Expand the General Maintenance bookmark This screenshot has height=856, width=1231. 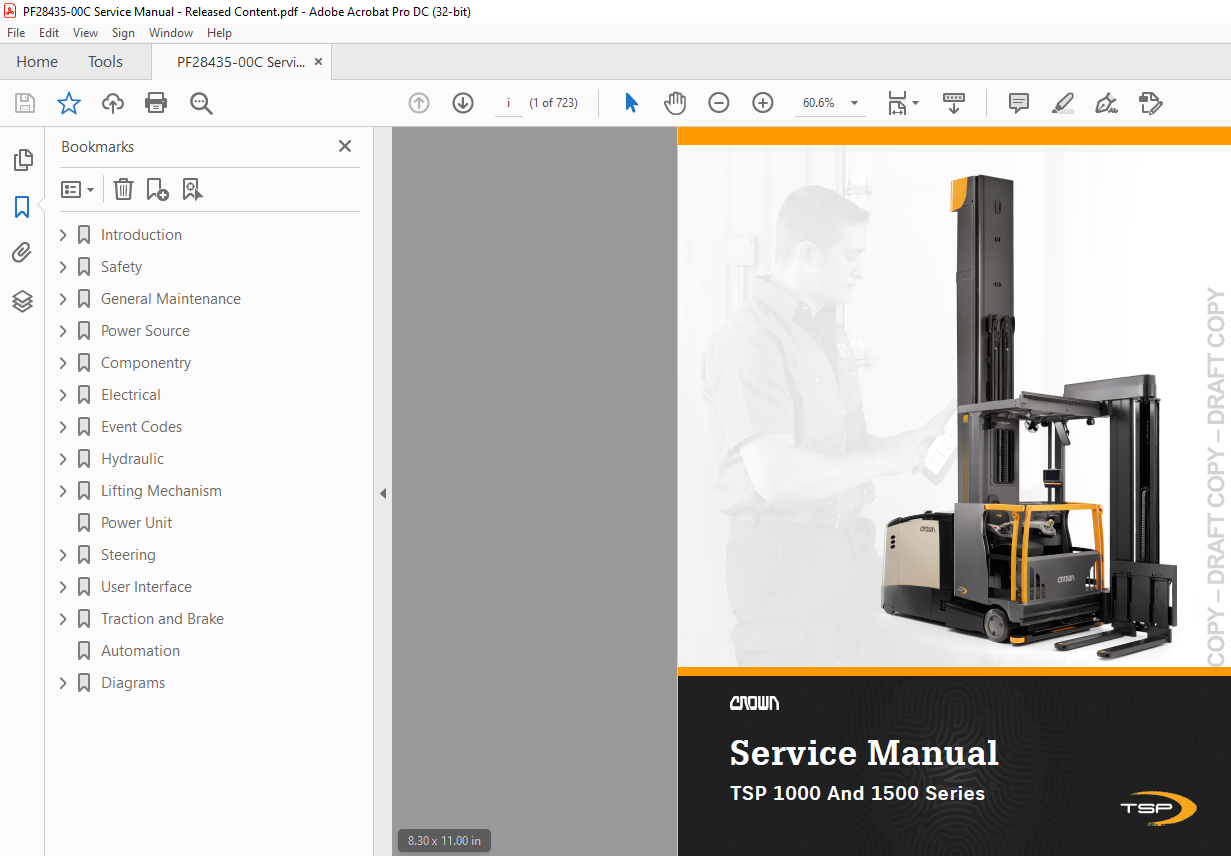63,299
